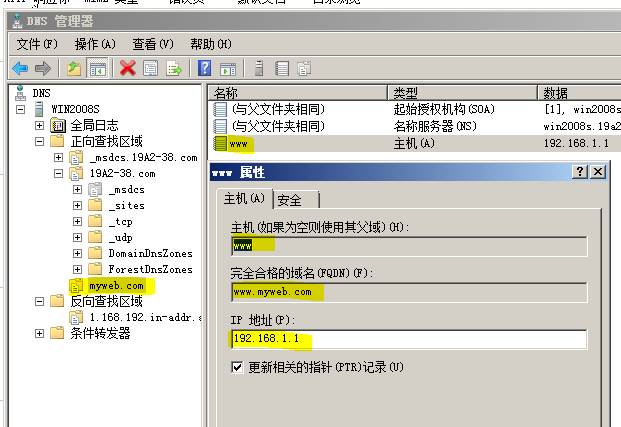Click the dialog help ? button

point(580,172)
